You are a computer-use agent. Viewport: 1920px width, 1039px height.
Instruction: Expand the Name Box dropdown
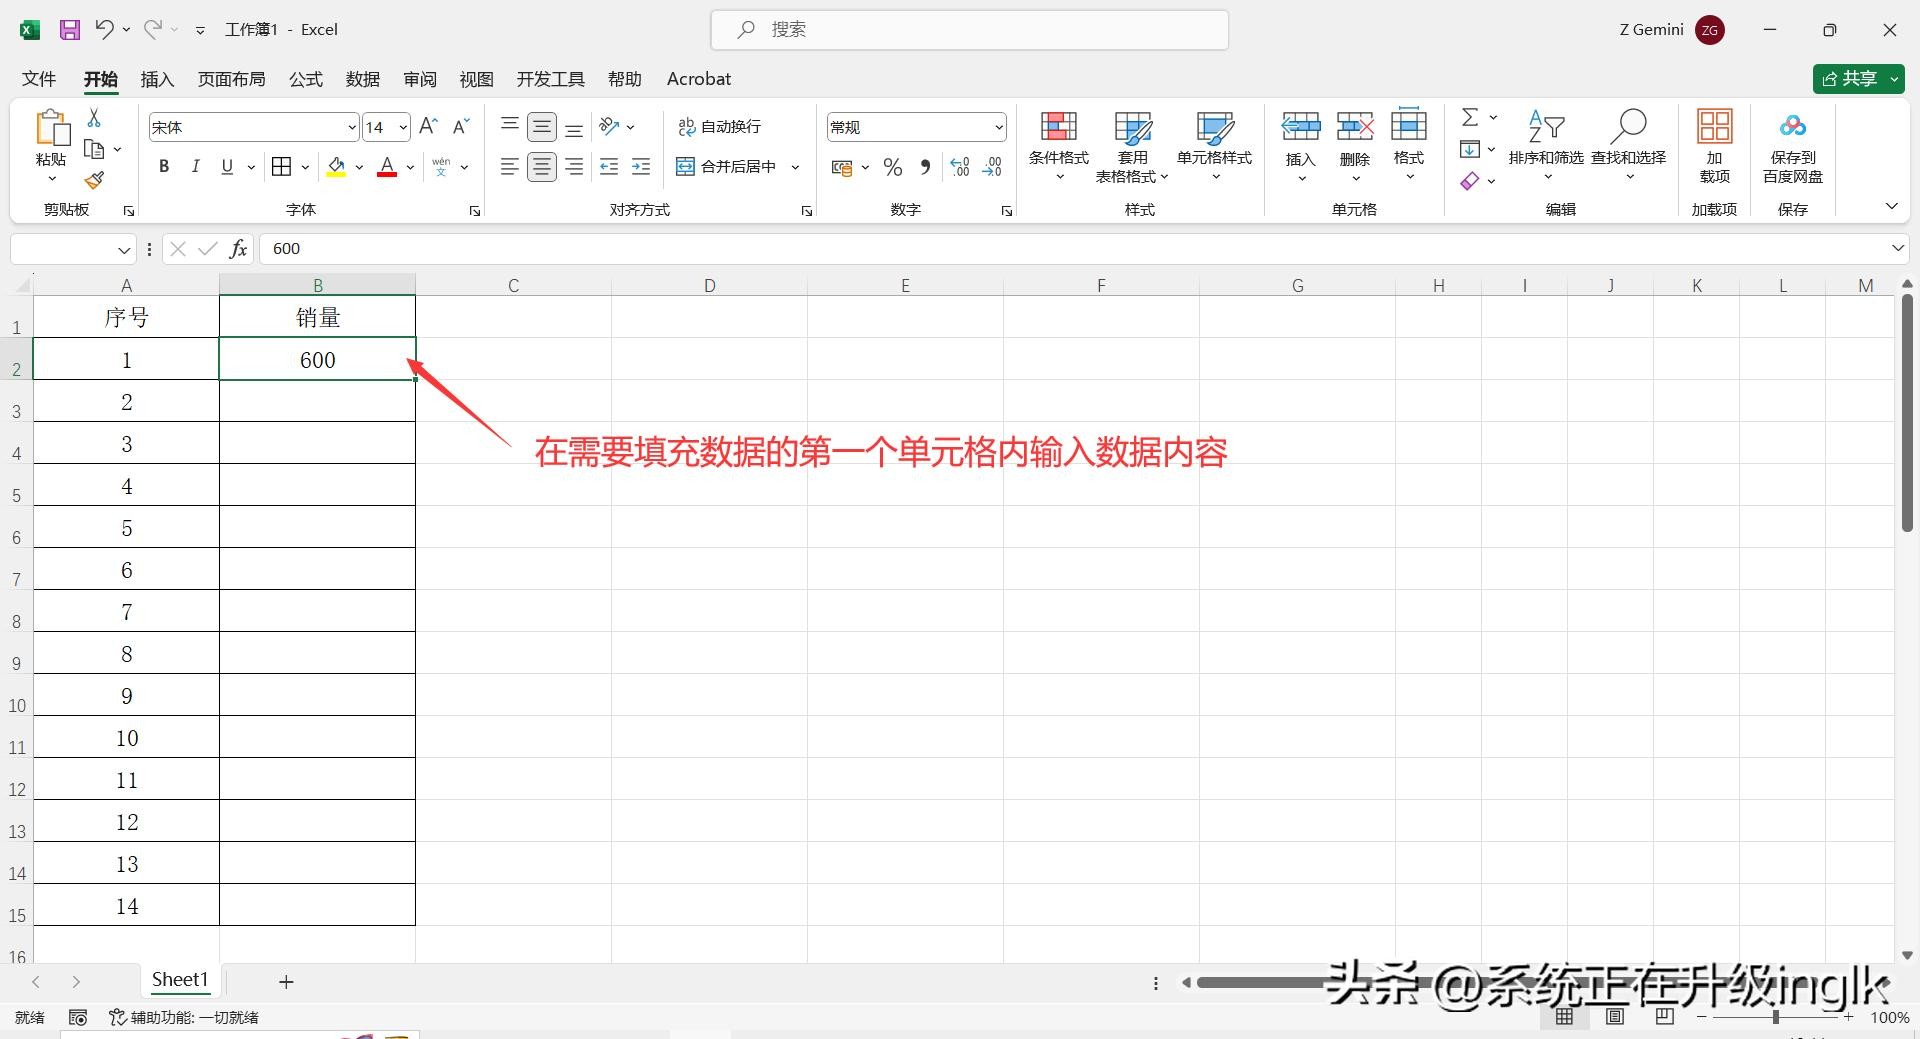pyautogui.click(x=124, y=250)
